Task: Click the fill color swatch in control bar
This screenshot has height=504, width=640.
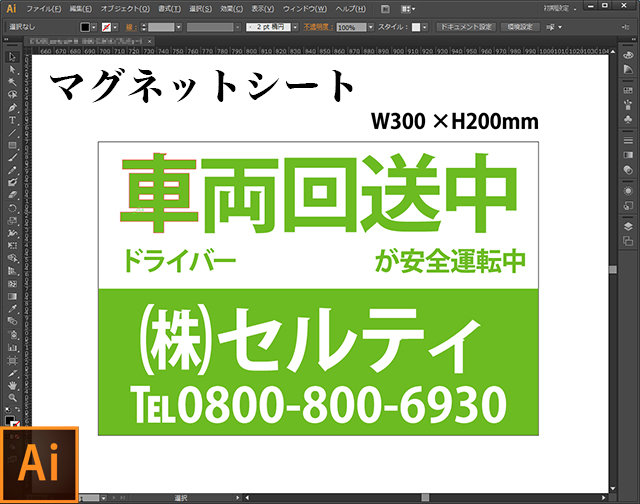Action: [85, 27]
